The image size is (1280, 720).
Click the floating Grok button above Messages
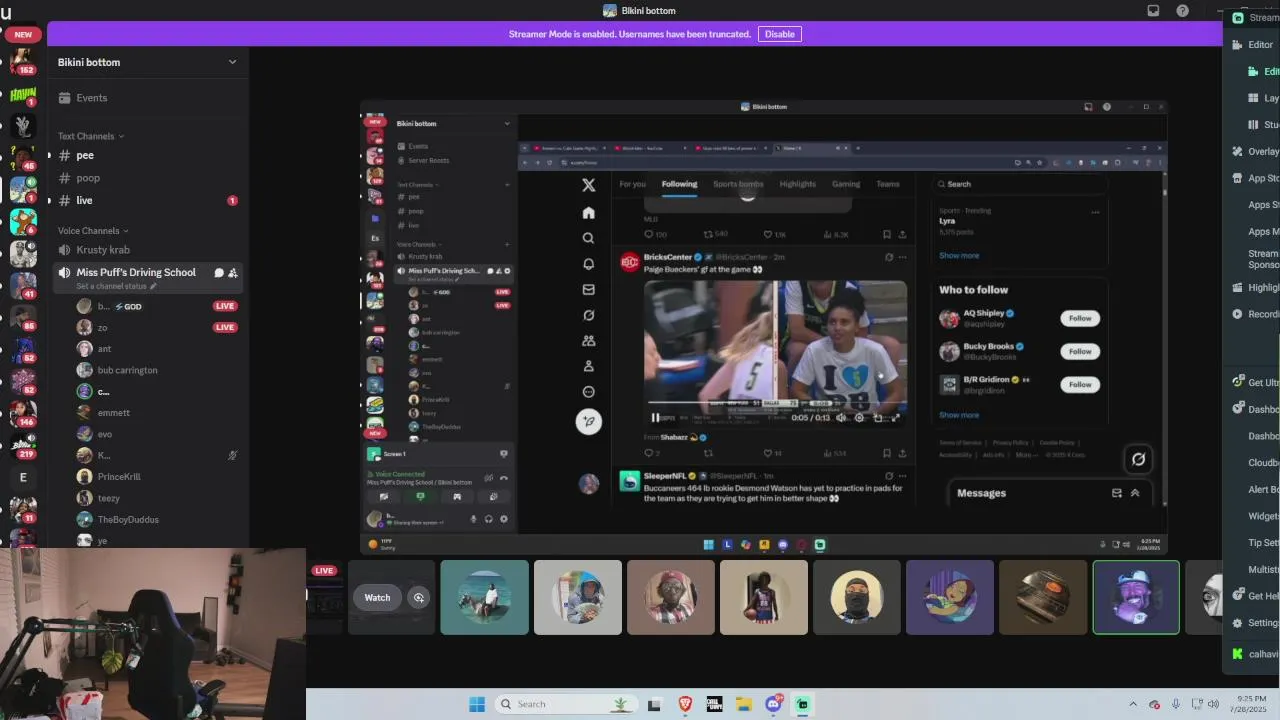click(x=1138, y=459)
